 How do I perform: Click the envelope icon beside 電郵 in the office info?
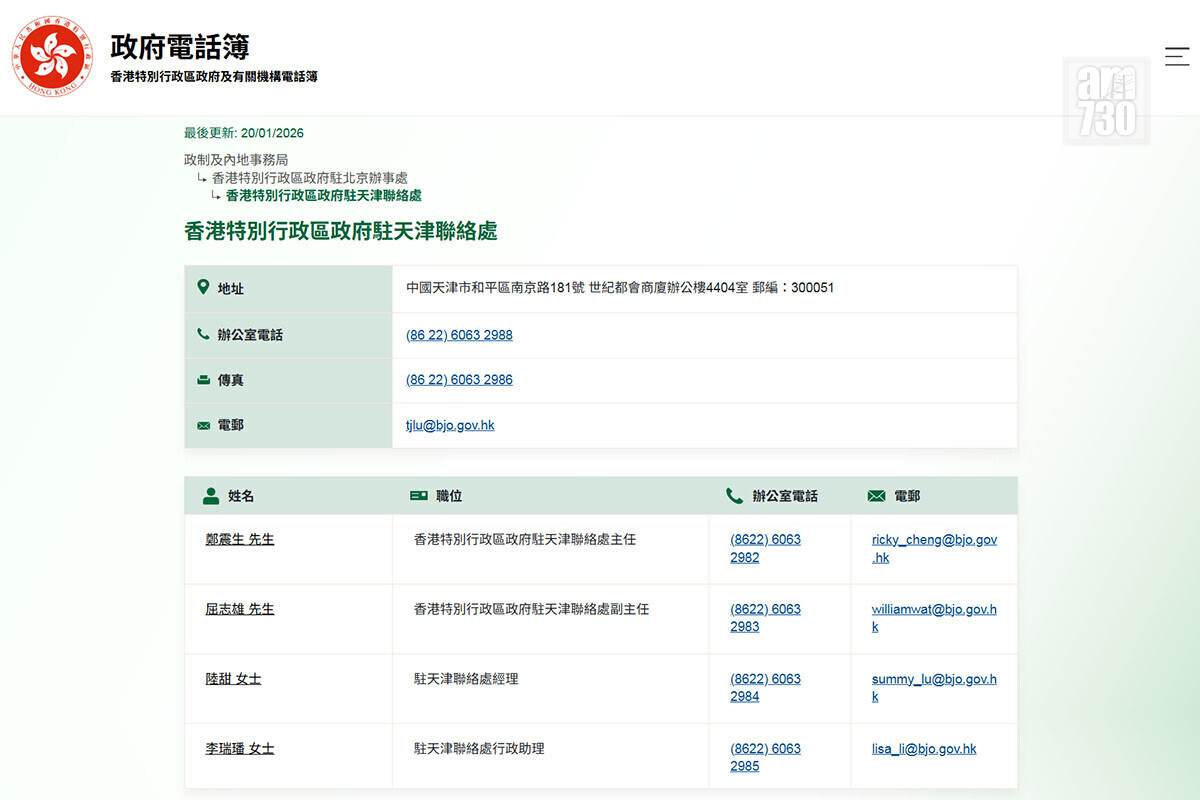point(203,425)
